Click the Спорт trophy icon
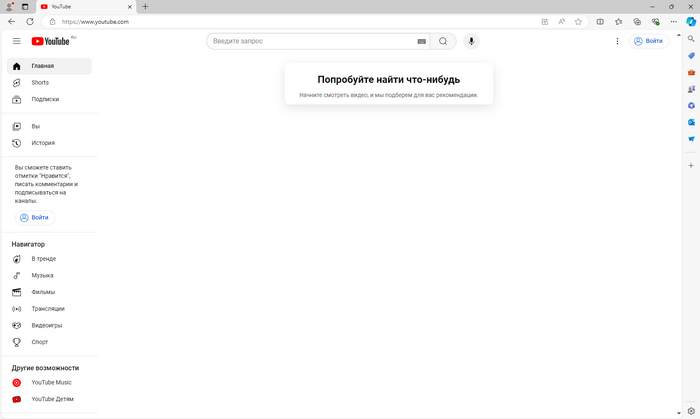700x419 pixels. pyautogui.click(x=17, y=342)
